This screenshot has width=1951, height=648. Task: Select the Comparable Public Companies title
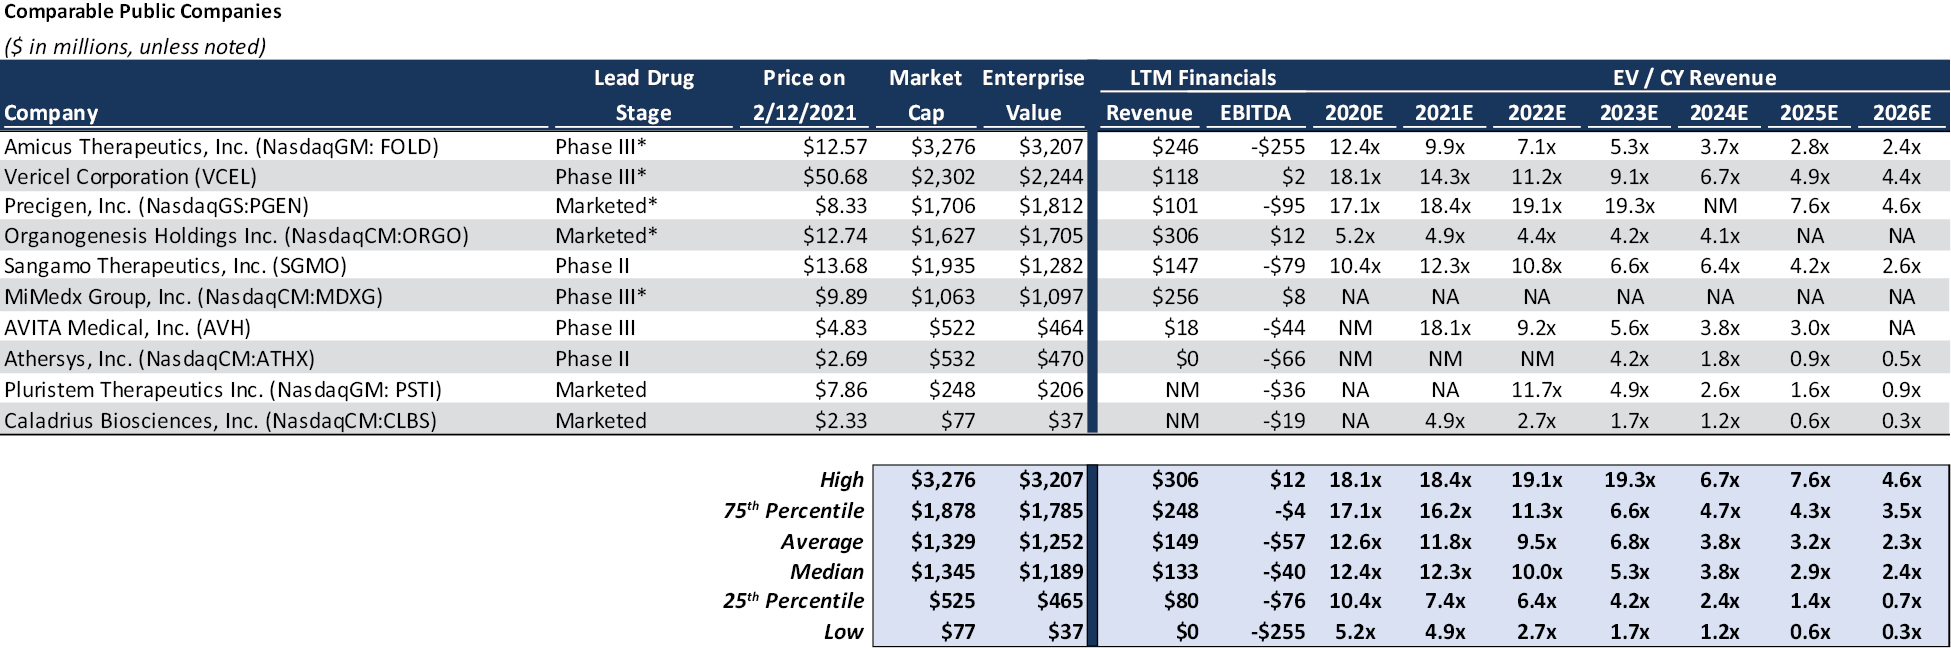(x=143, y=12)
